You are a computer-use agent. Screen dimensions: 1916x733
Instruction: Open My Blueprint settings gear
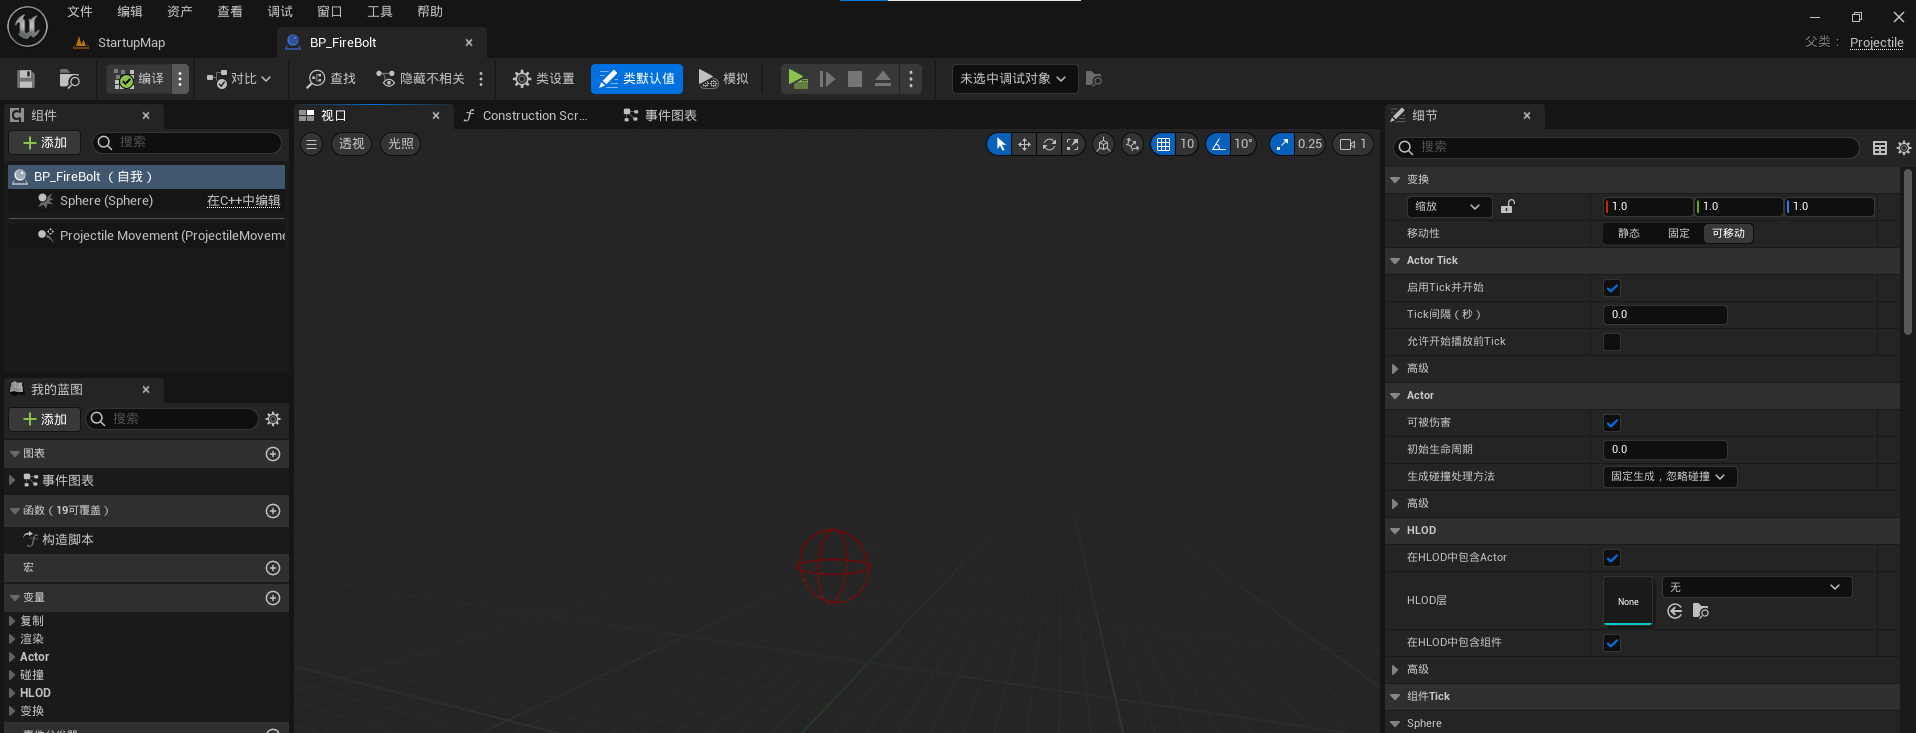tap(273, 419)
